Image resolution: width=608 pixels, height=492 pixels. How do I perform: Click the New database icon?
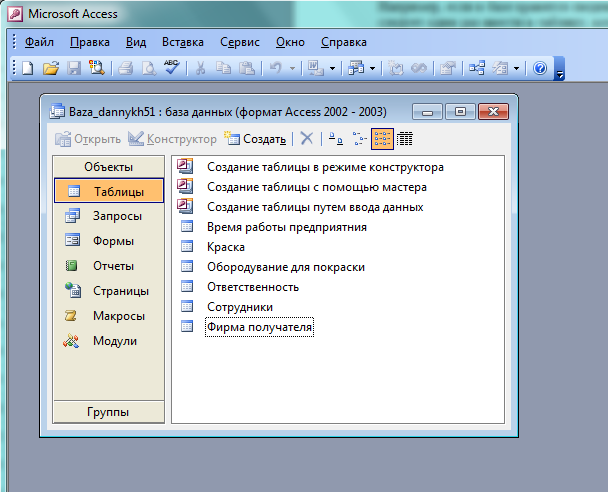(28, 68)
